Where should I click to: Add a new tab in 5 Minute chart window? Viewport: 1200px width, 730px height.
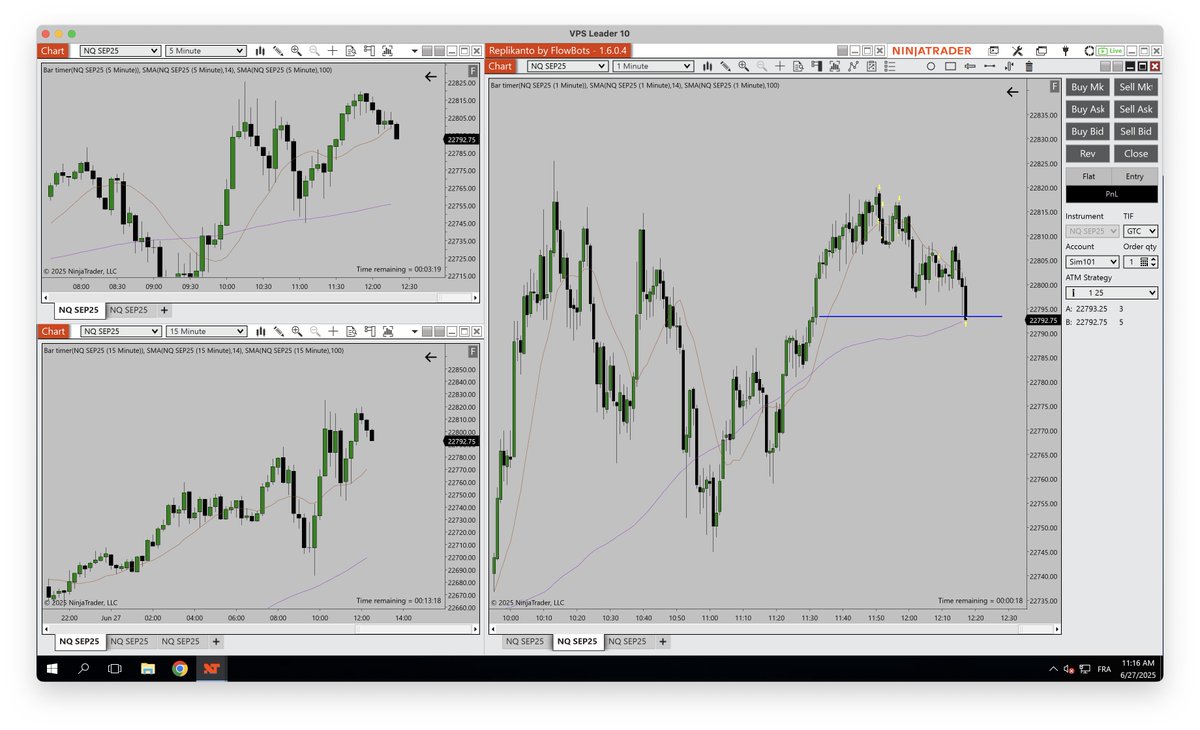pyautogui.click(x=165, y=310)
